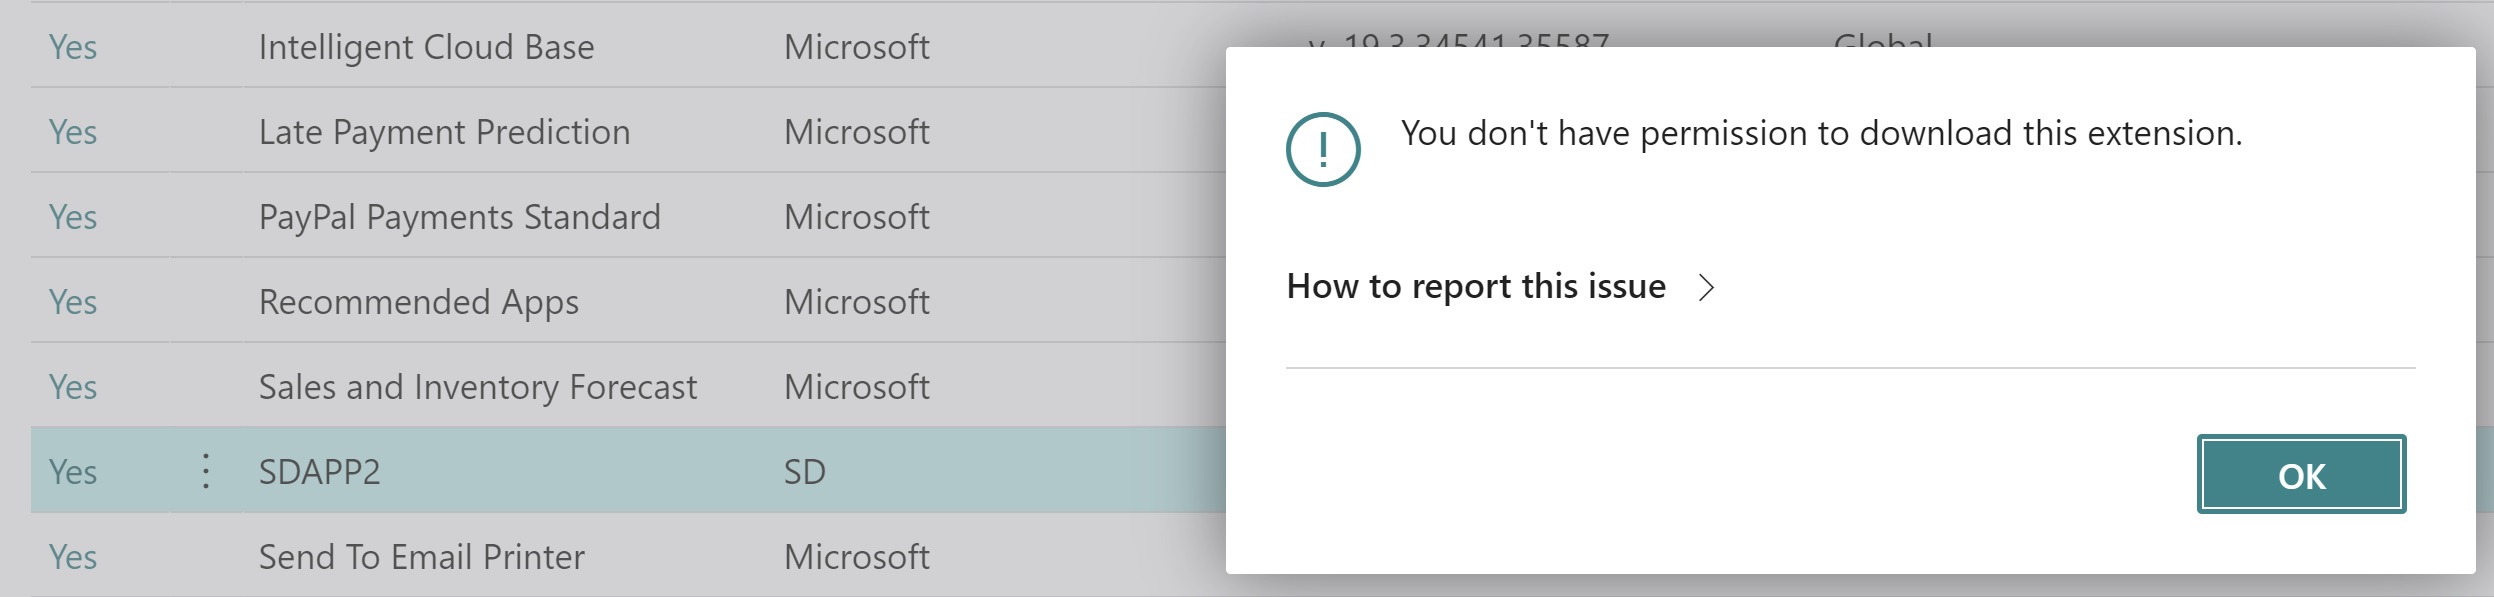This screenshot has width=2494, height=597.
Task: Click Yes link in the Late Payment Prediction row
Action: [x=73, y=132]
